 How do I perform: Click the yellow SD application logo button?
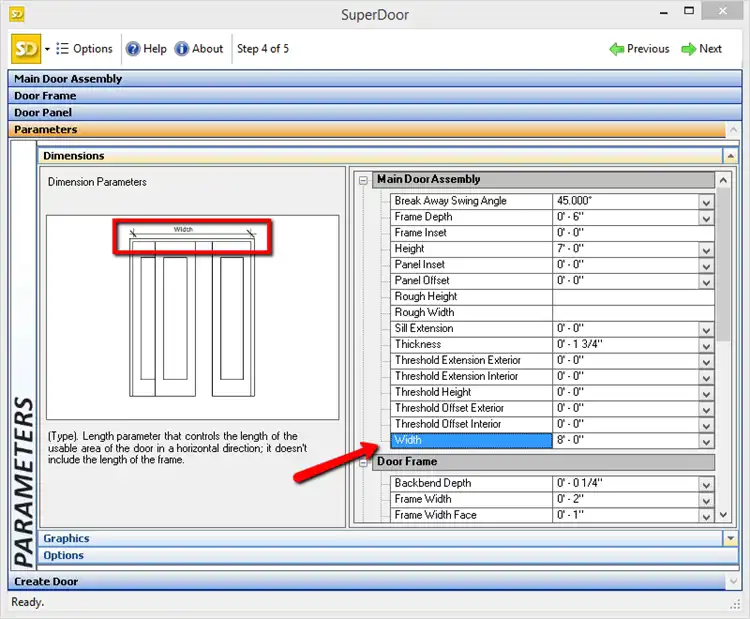(26, 48)
